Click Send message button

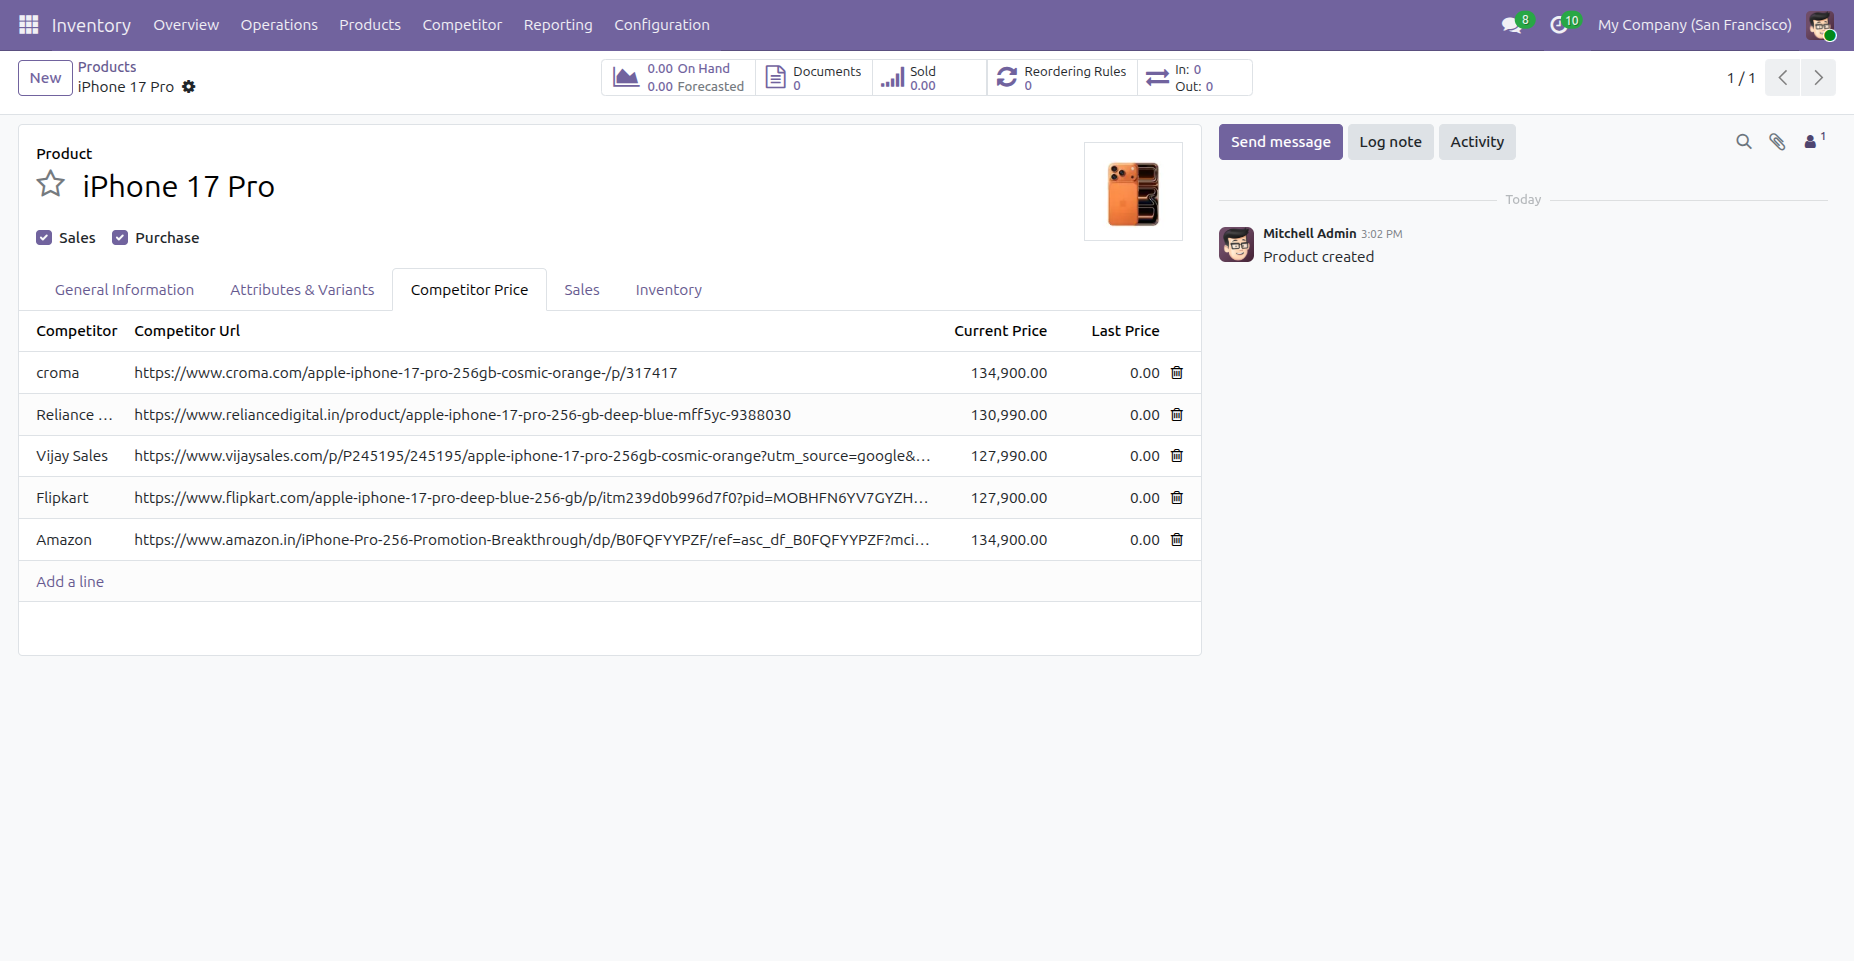(1281, 142)
